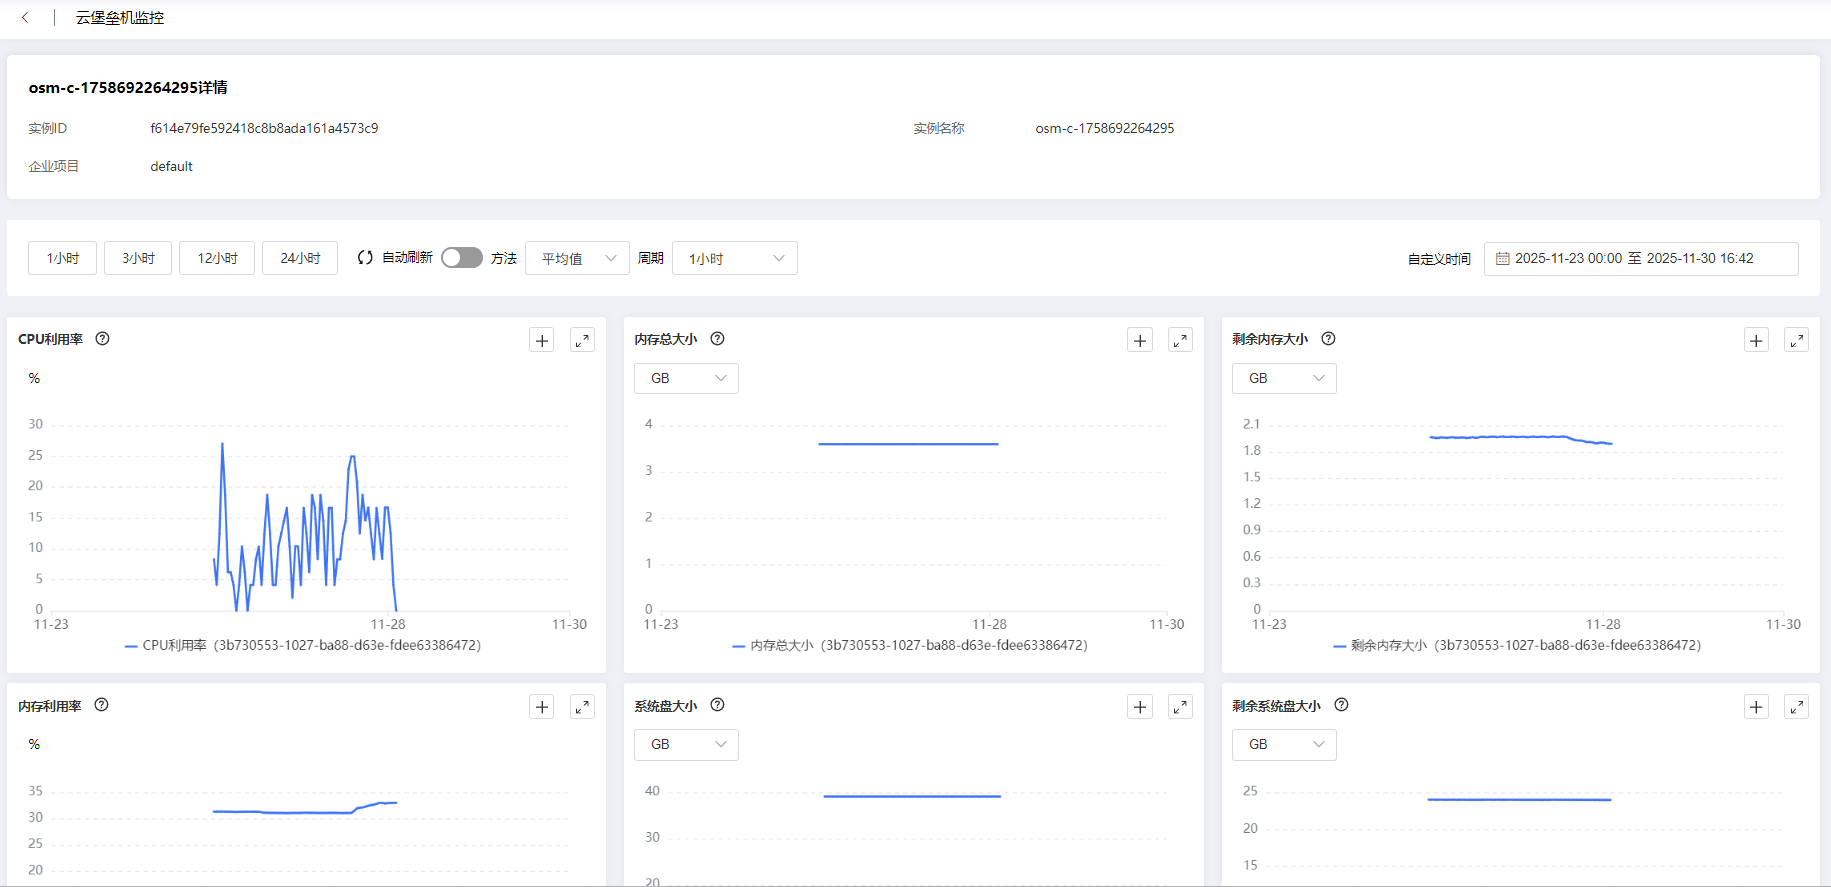Click the plus icon on 系统盘大小 panel

(x=1140, y=707)
